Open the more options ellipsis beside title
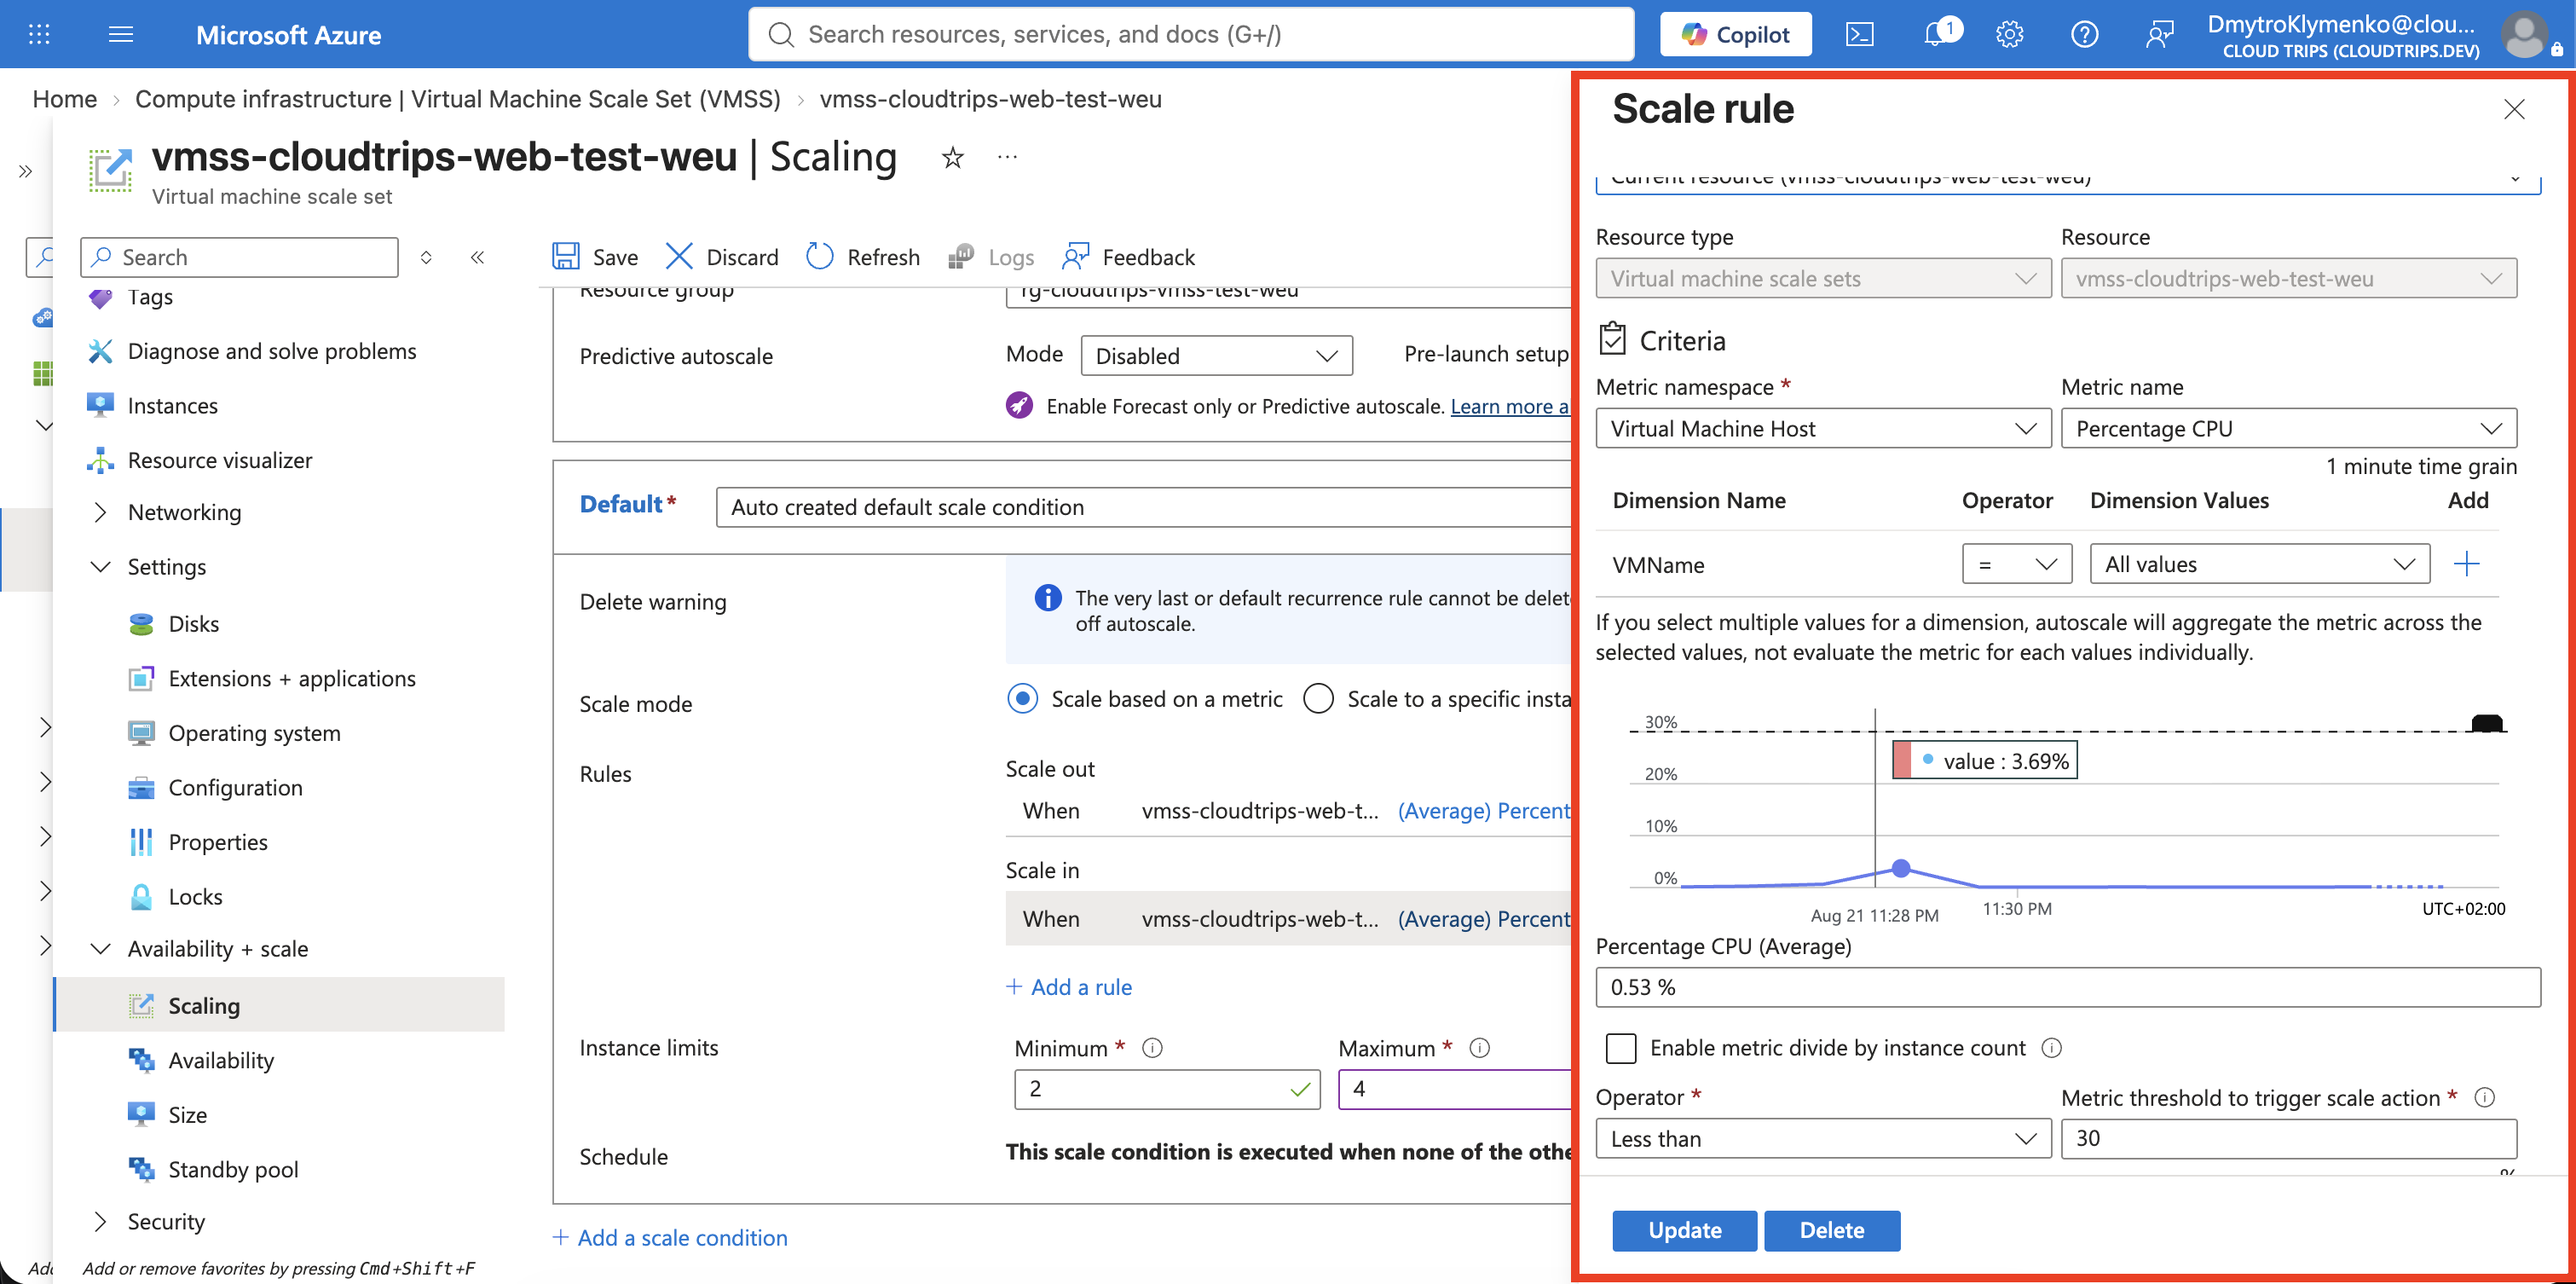The image size is (2576, 1284). tap(1007, 157)
